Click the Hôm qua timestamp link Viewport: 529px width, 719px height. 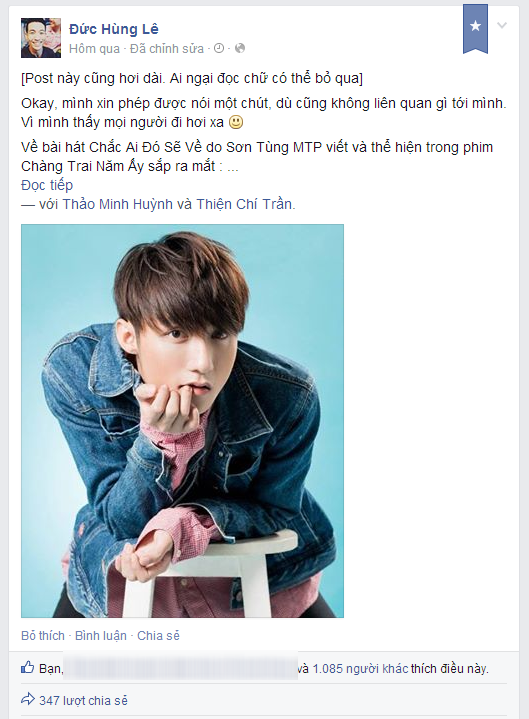click(x=94, y=48)
